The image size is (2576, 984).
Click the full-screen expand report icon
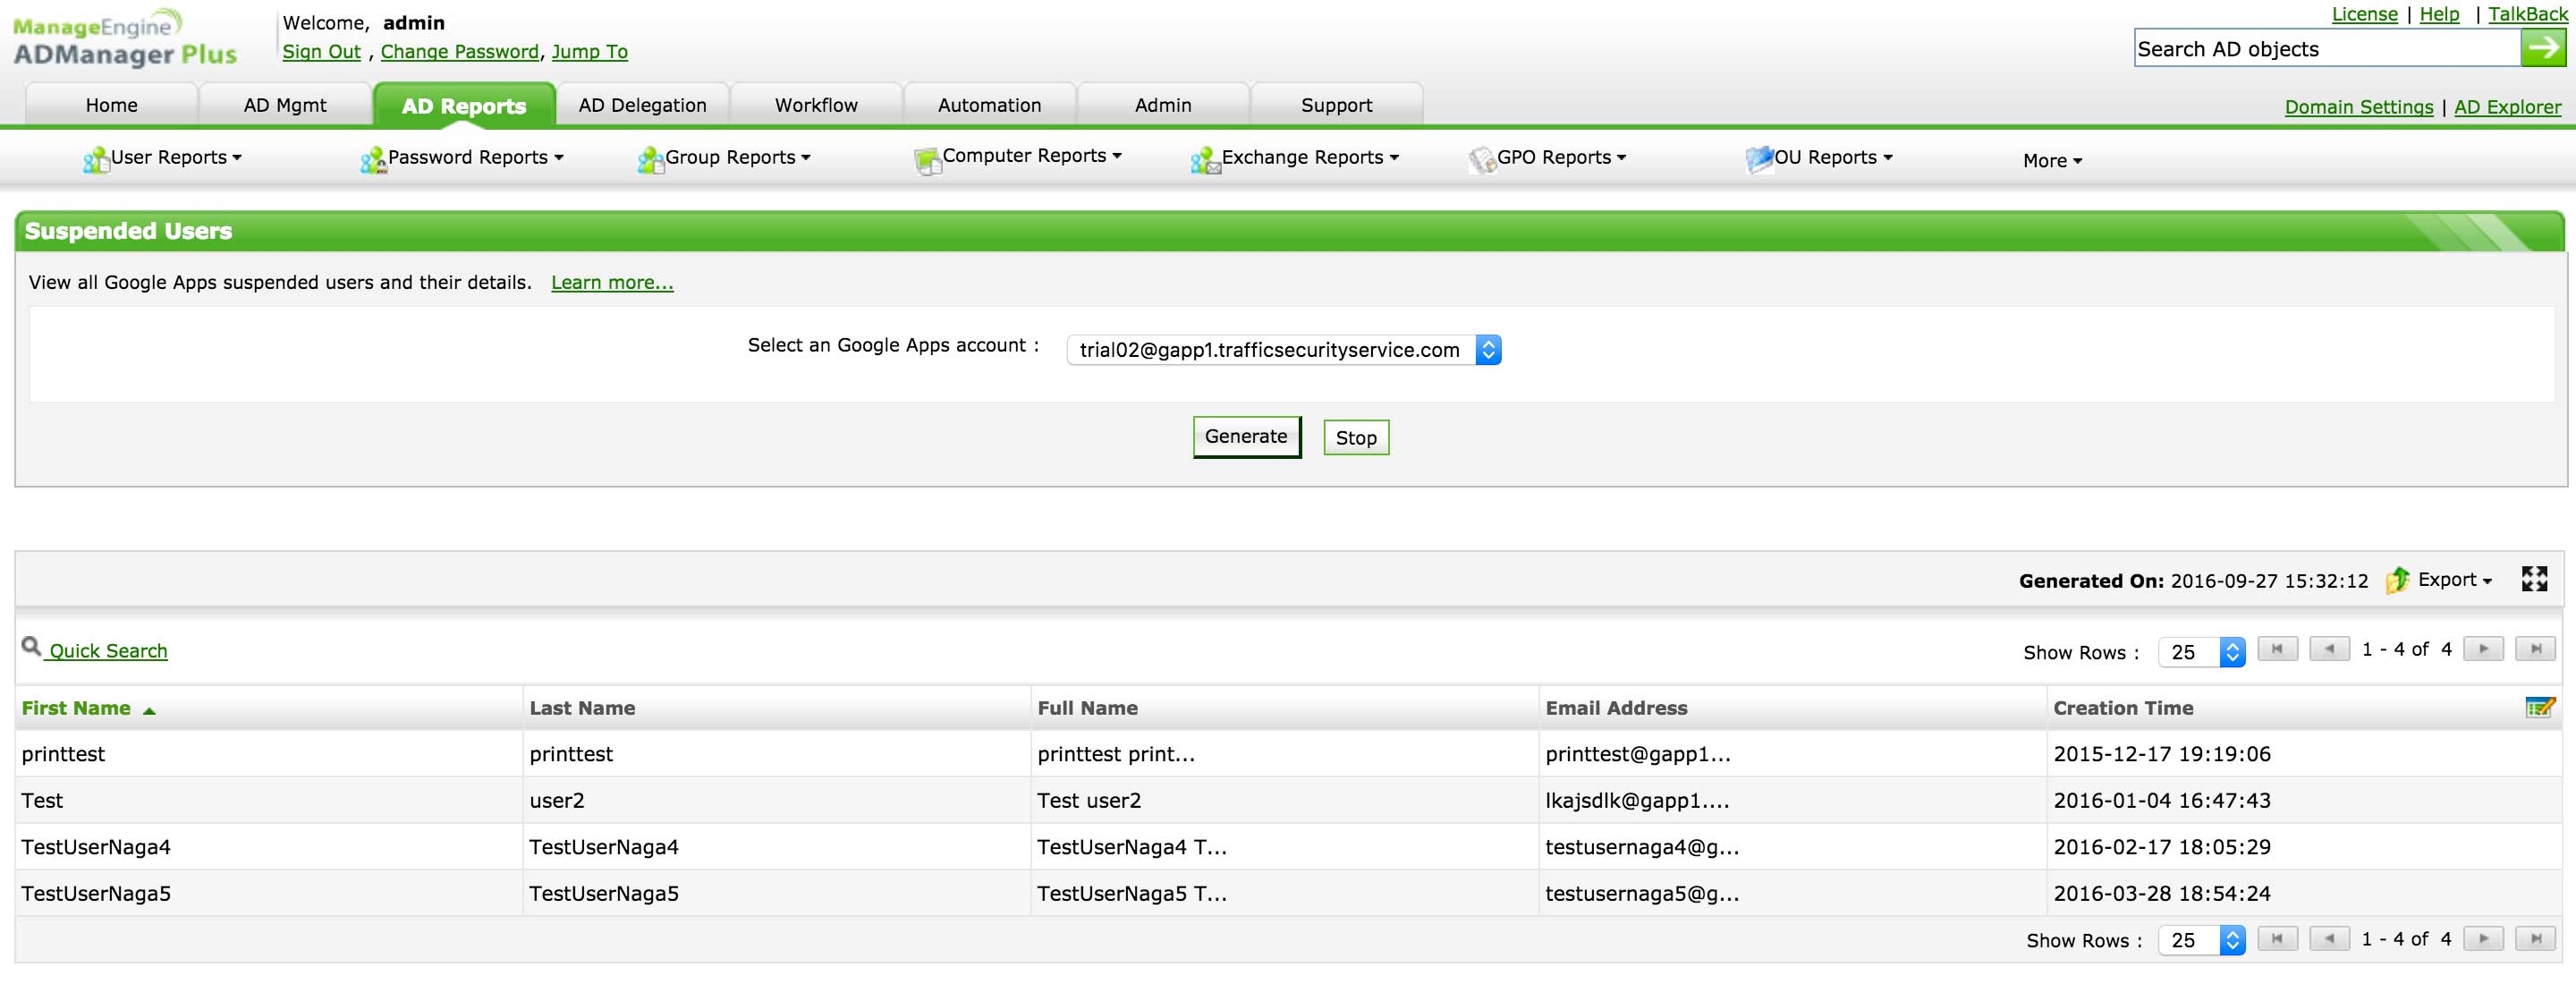point(2534,579)
